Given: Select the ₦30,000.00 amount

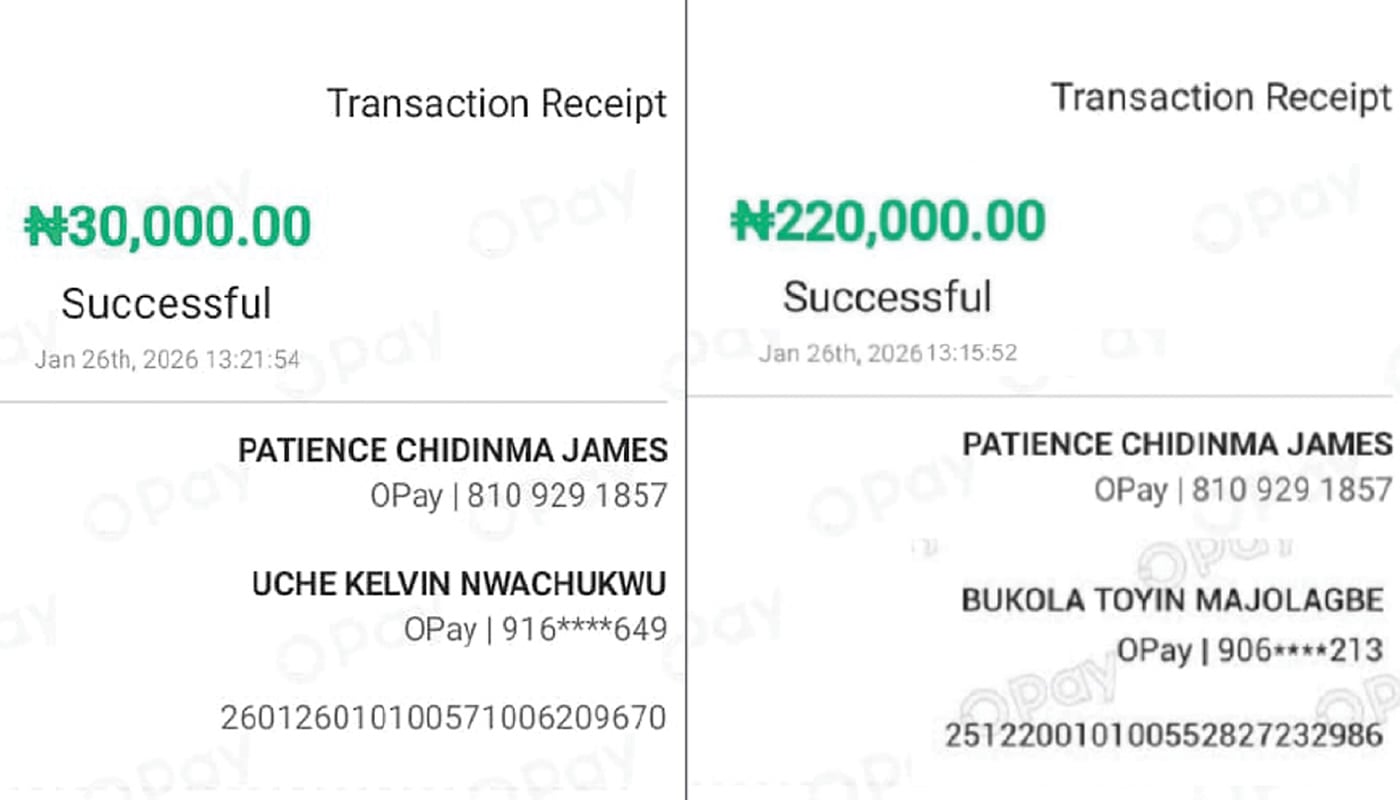Looking at the screenshot, I should coord(168,226).
